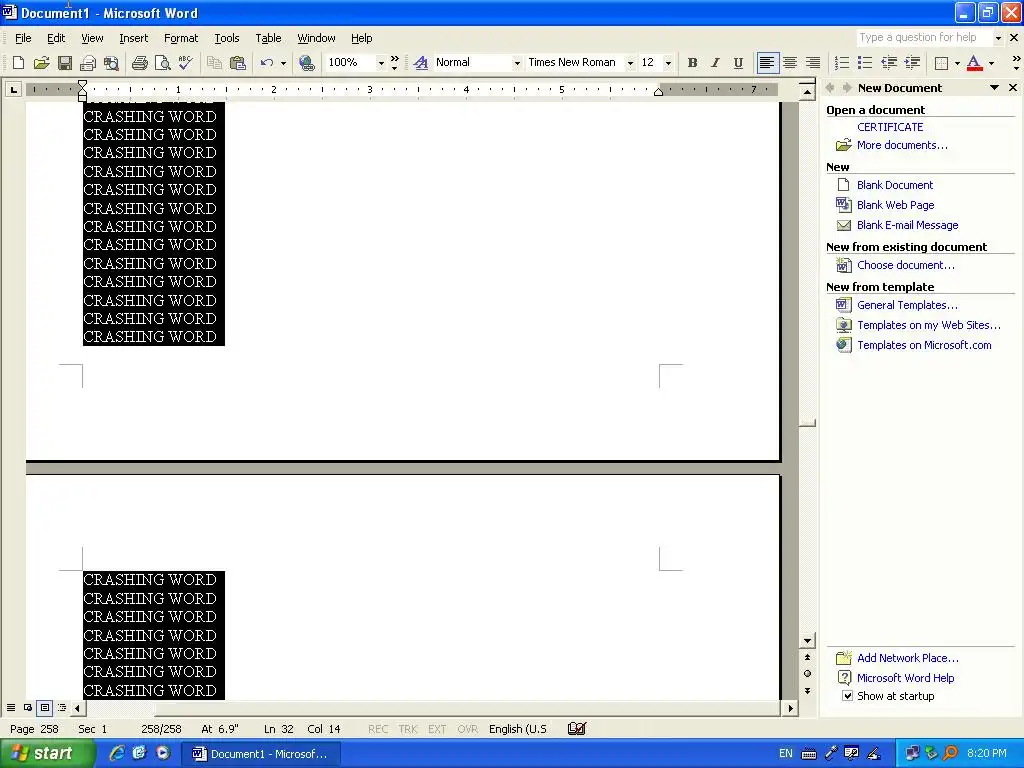Launch Internet Explorer from Quick Launch

(x=116, y=754)
